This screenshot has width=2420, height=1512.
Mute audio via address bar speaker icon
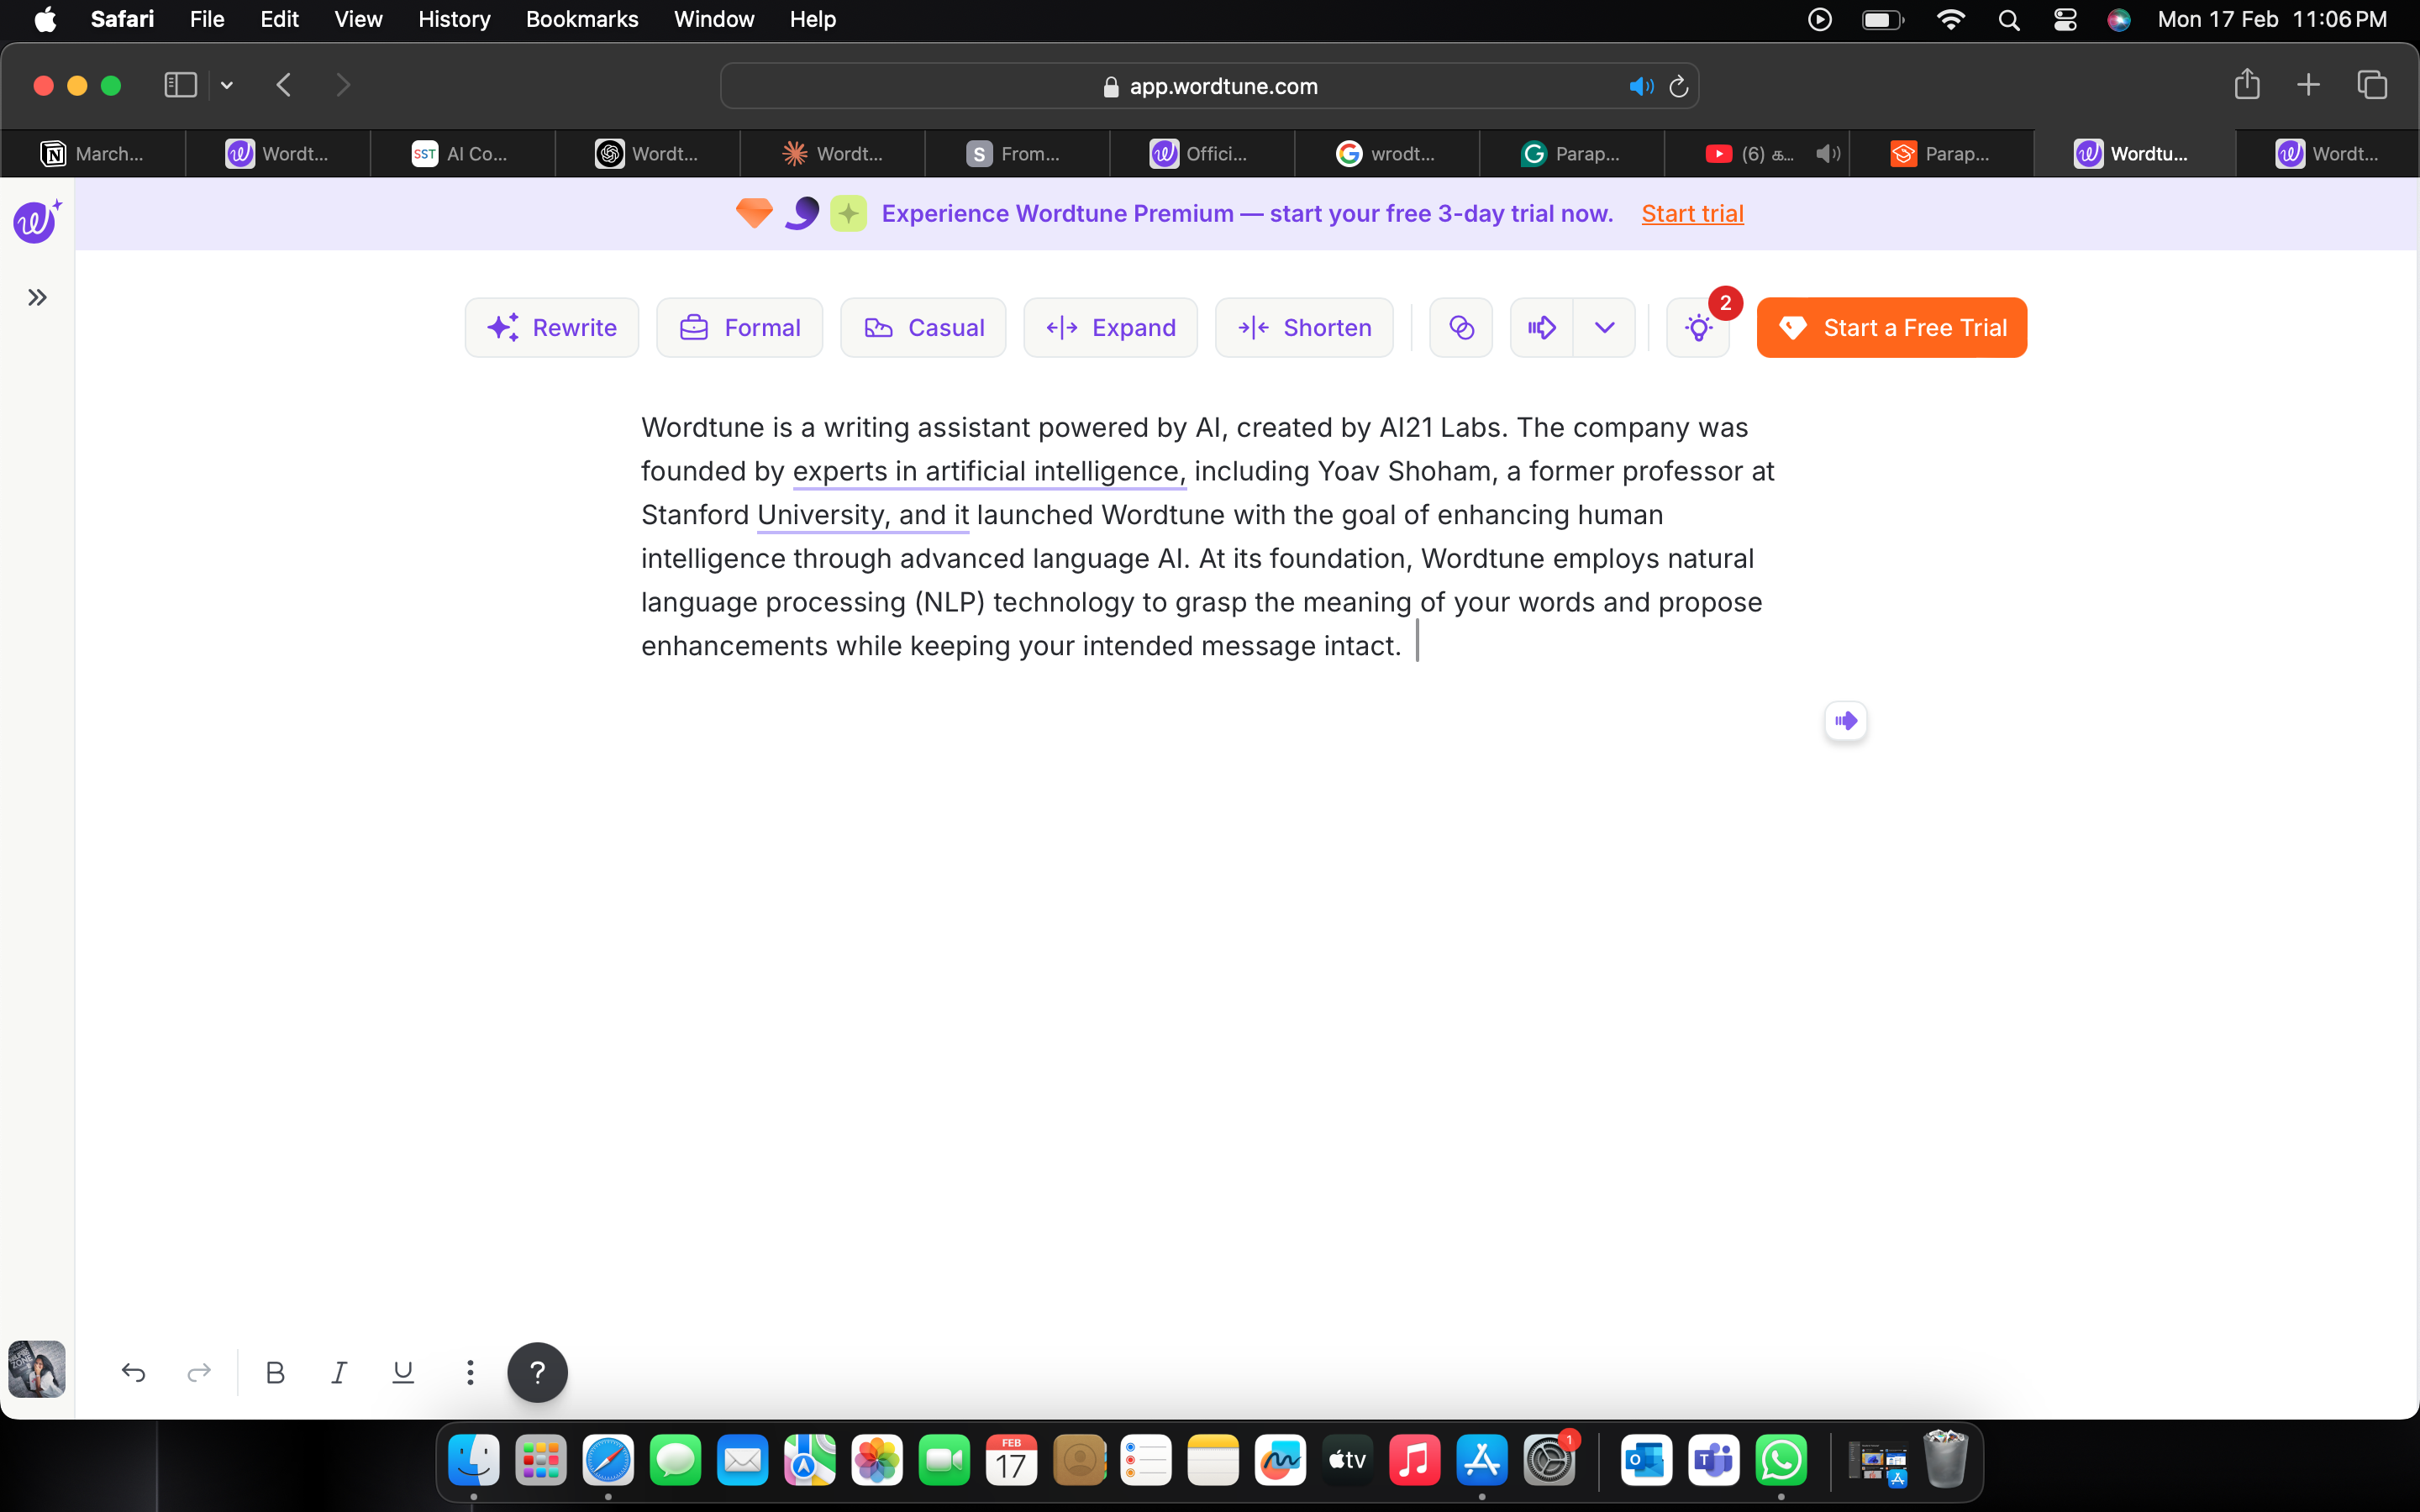coord(1641,86)
